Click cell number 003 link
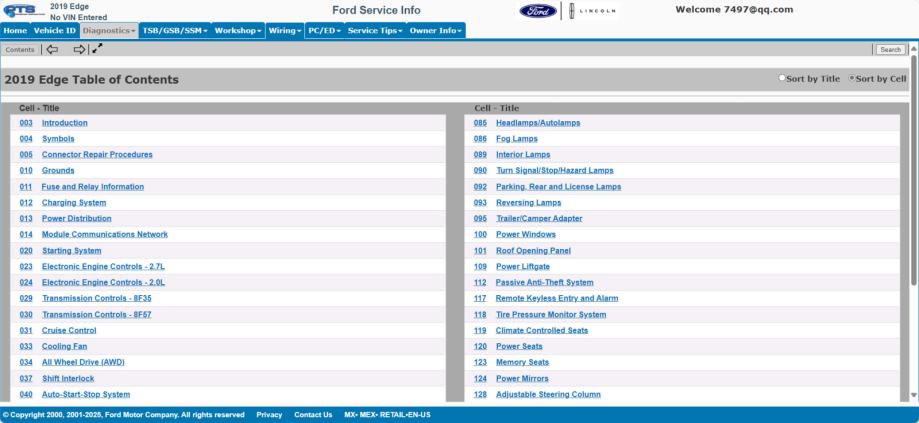Viewport: 919px width, 423px height. coord(26,122)
